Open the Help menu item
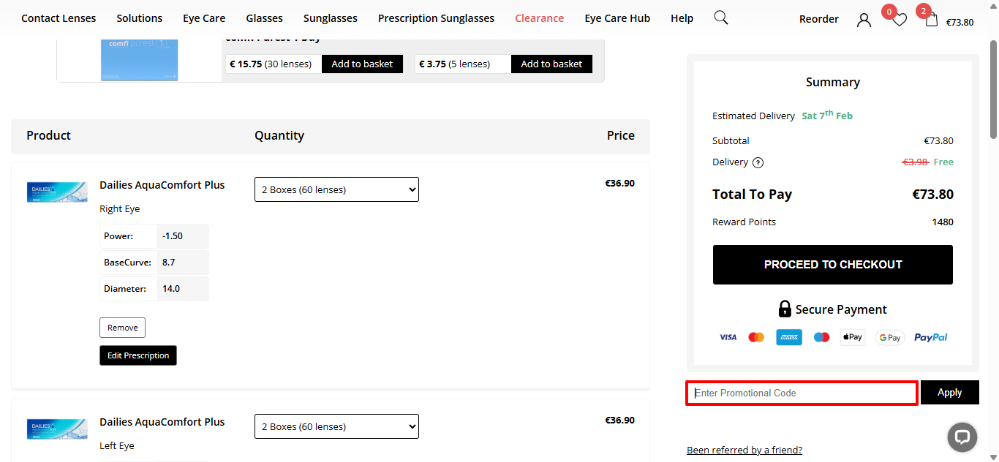The width and height of the screenshot is (999, 462). (x=682, y=18)
